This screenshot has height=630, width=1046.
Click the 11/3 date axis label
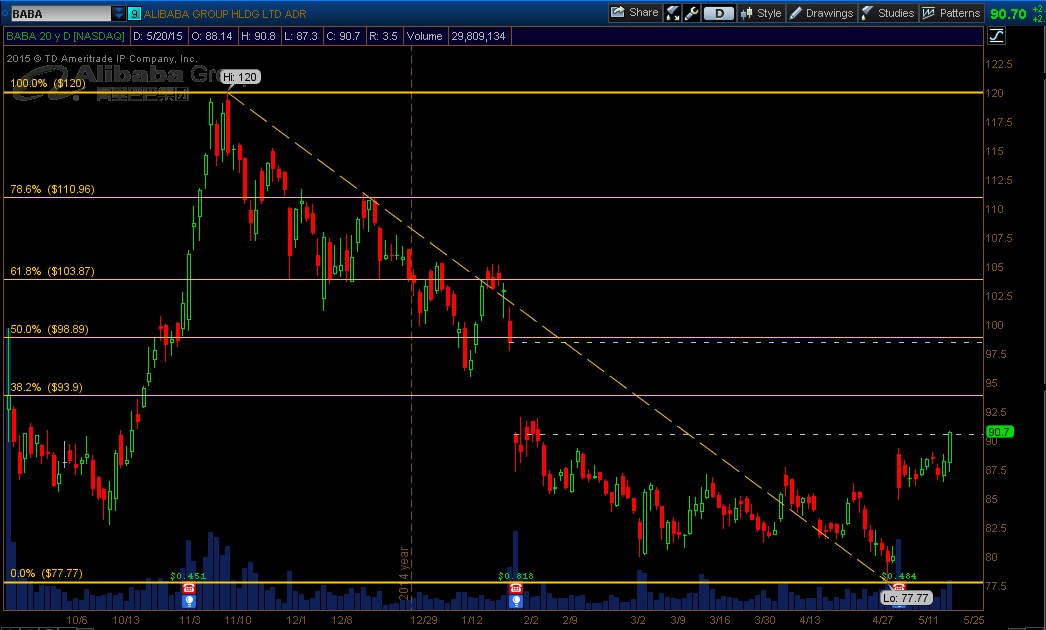[189, 620]
